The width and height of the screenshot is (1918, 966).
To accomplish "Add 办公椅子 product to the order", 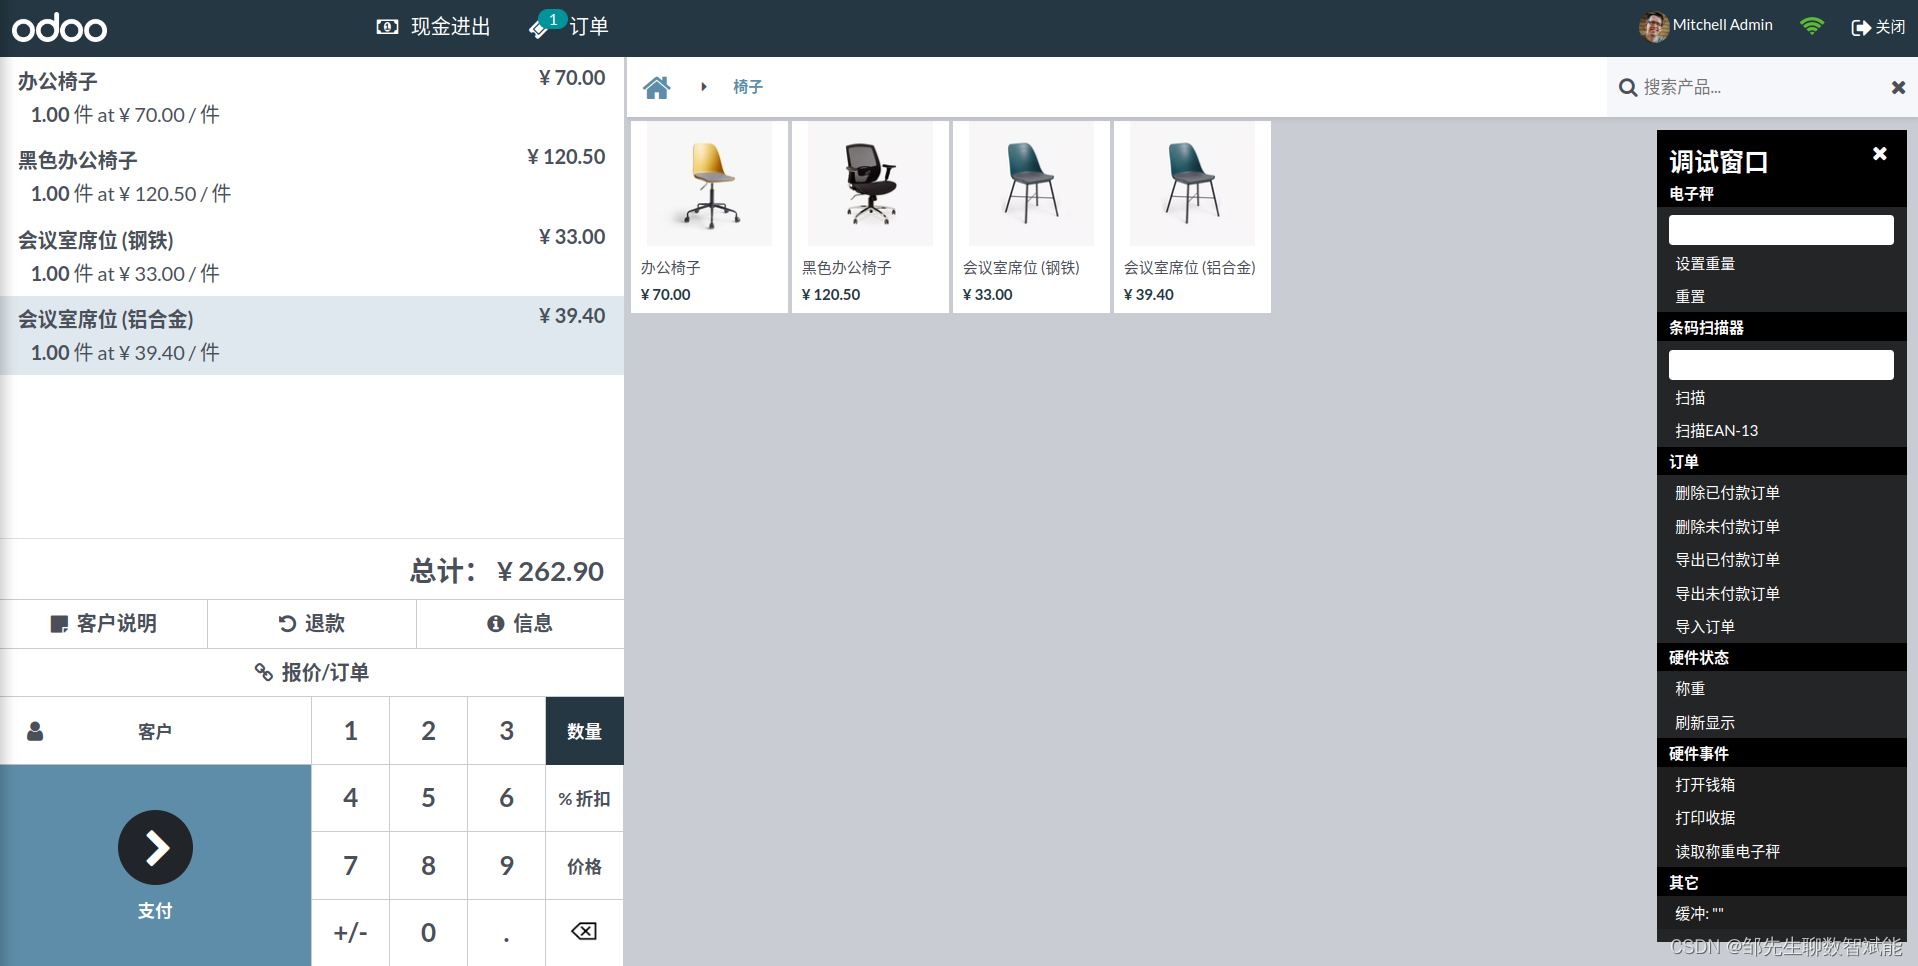I will pyautogui.click(x=709, y=216).
